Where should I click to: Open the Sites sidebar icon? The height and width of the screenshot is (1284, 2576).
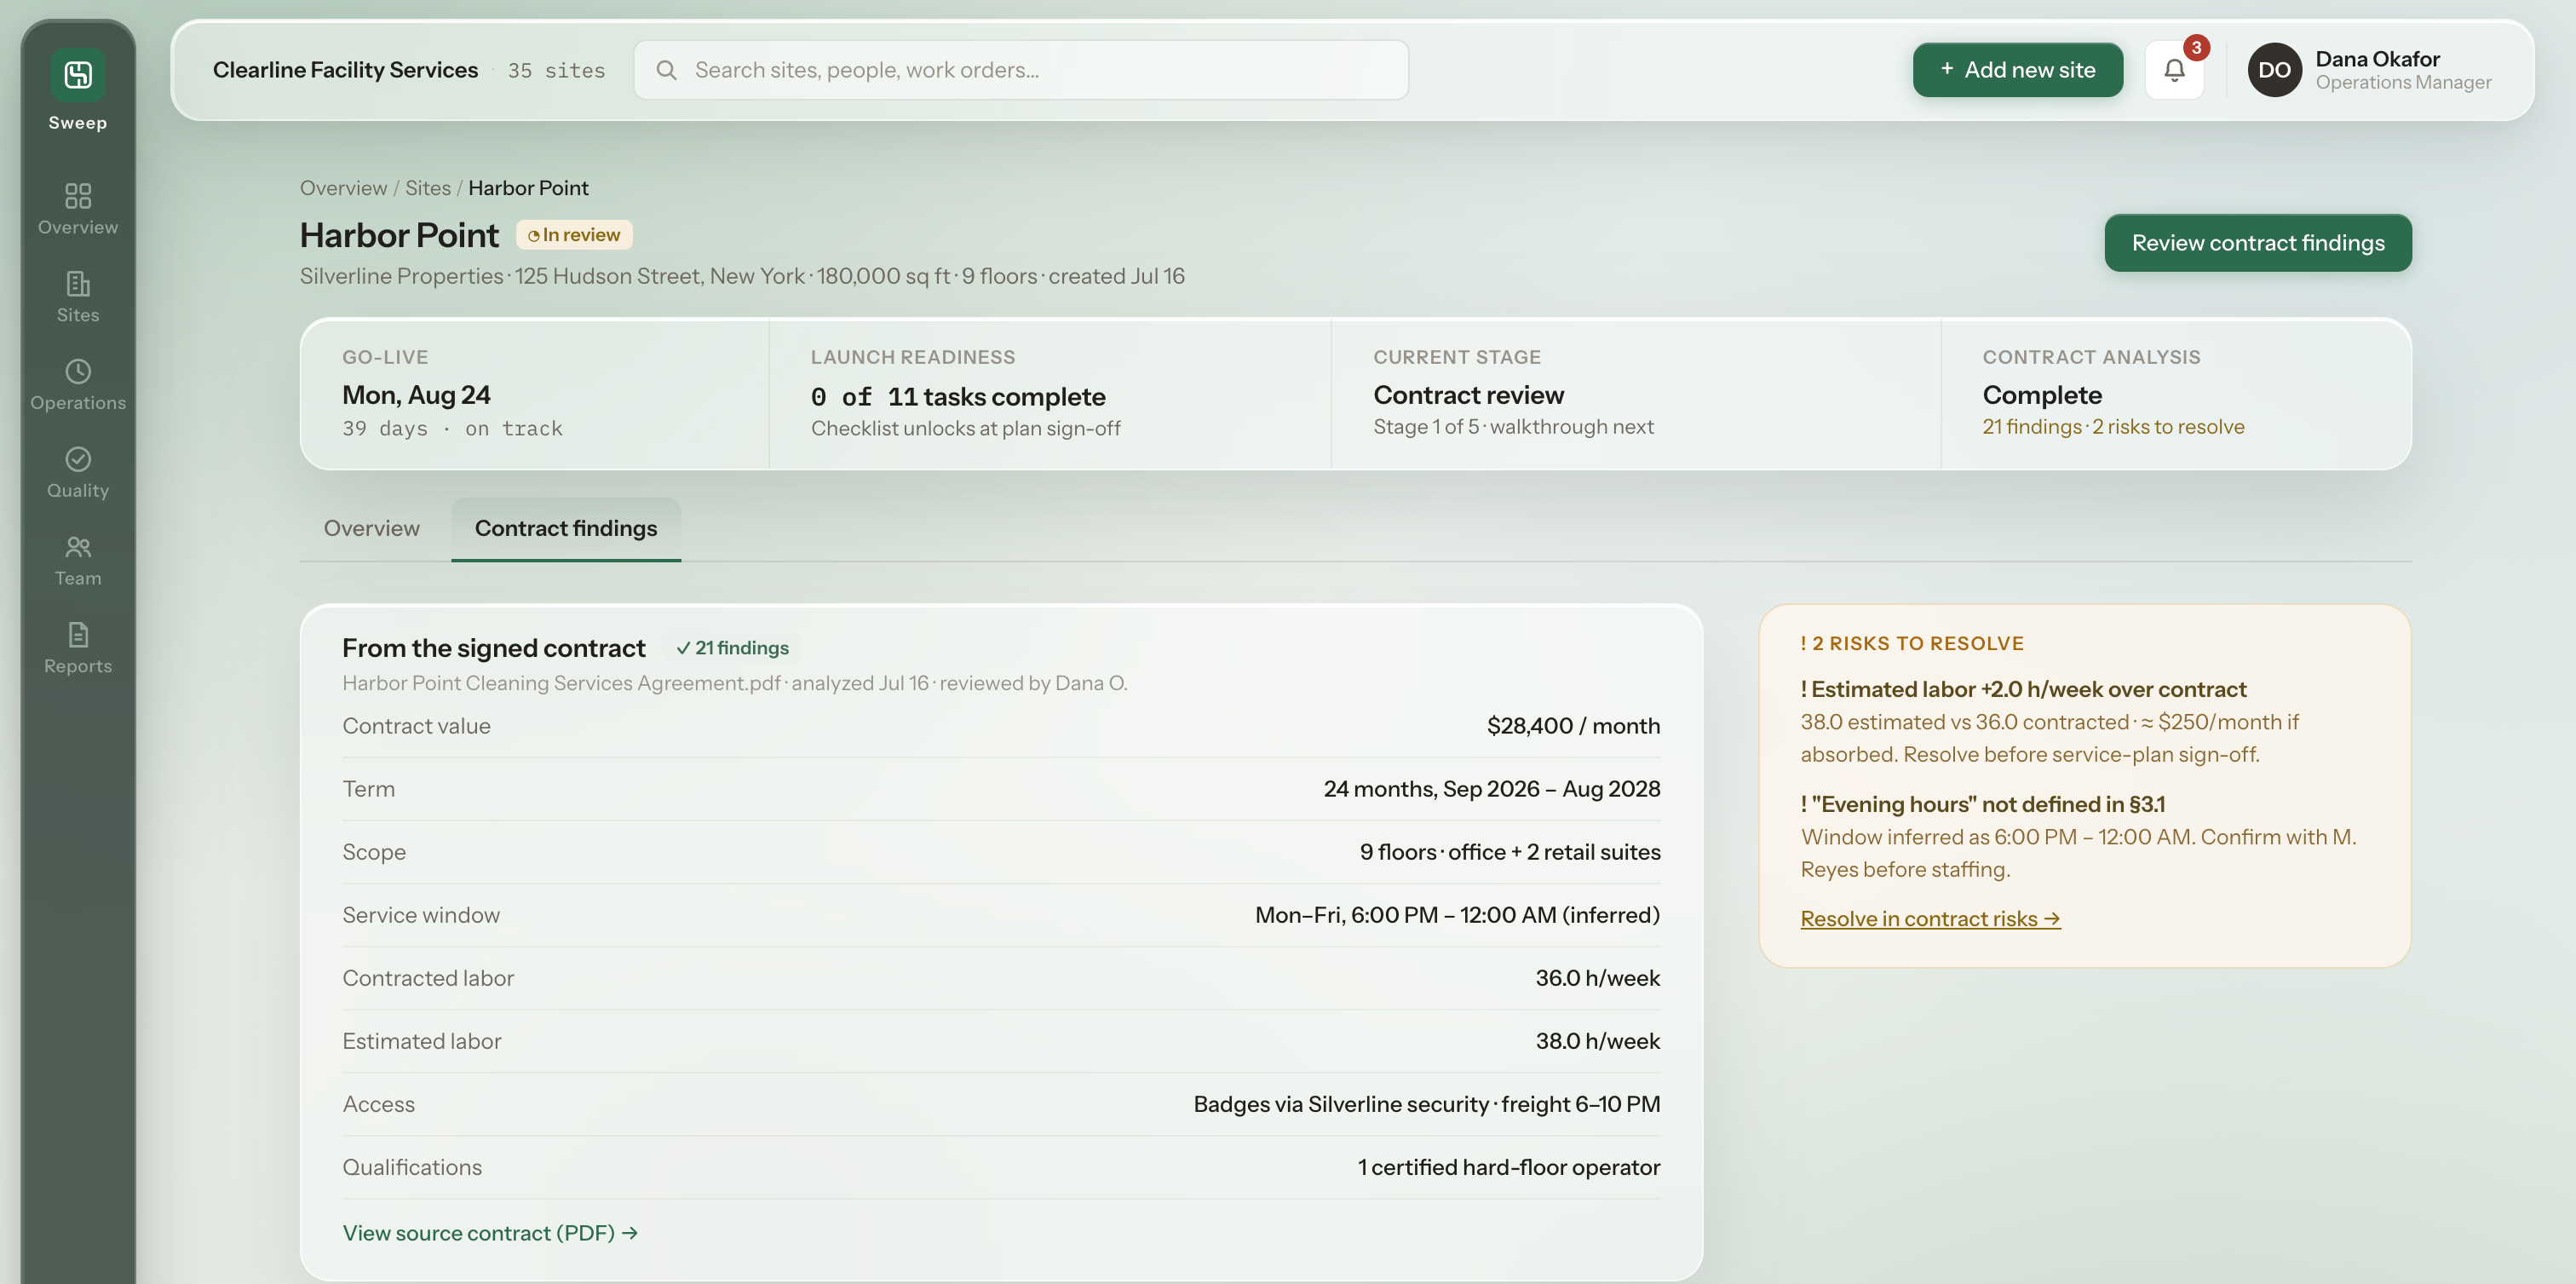(78, 284)
